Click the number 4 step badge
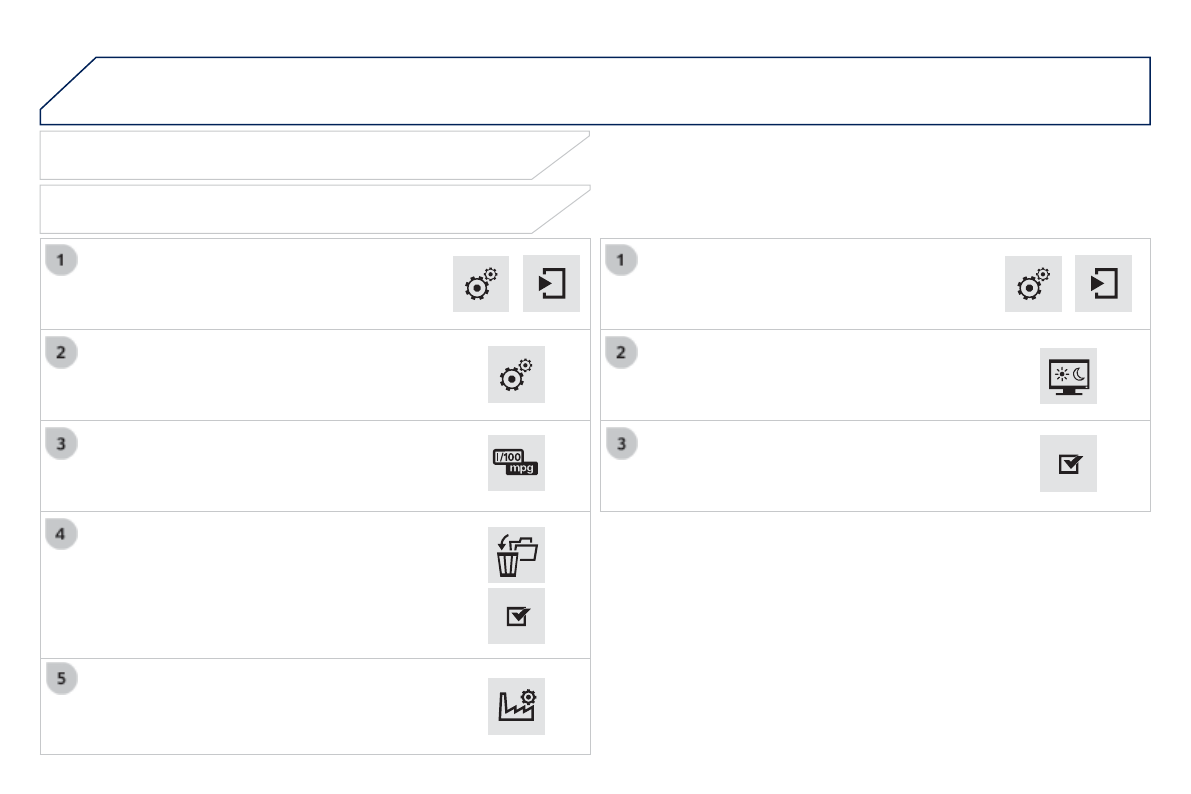 pos(61,535)
